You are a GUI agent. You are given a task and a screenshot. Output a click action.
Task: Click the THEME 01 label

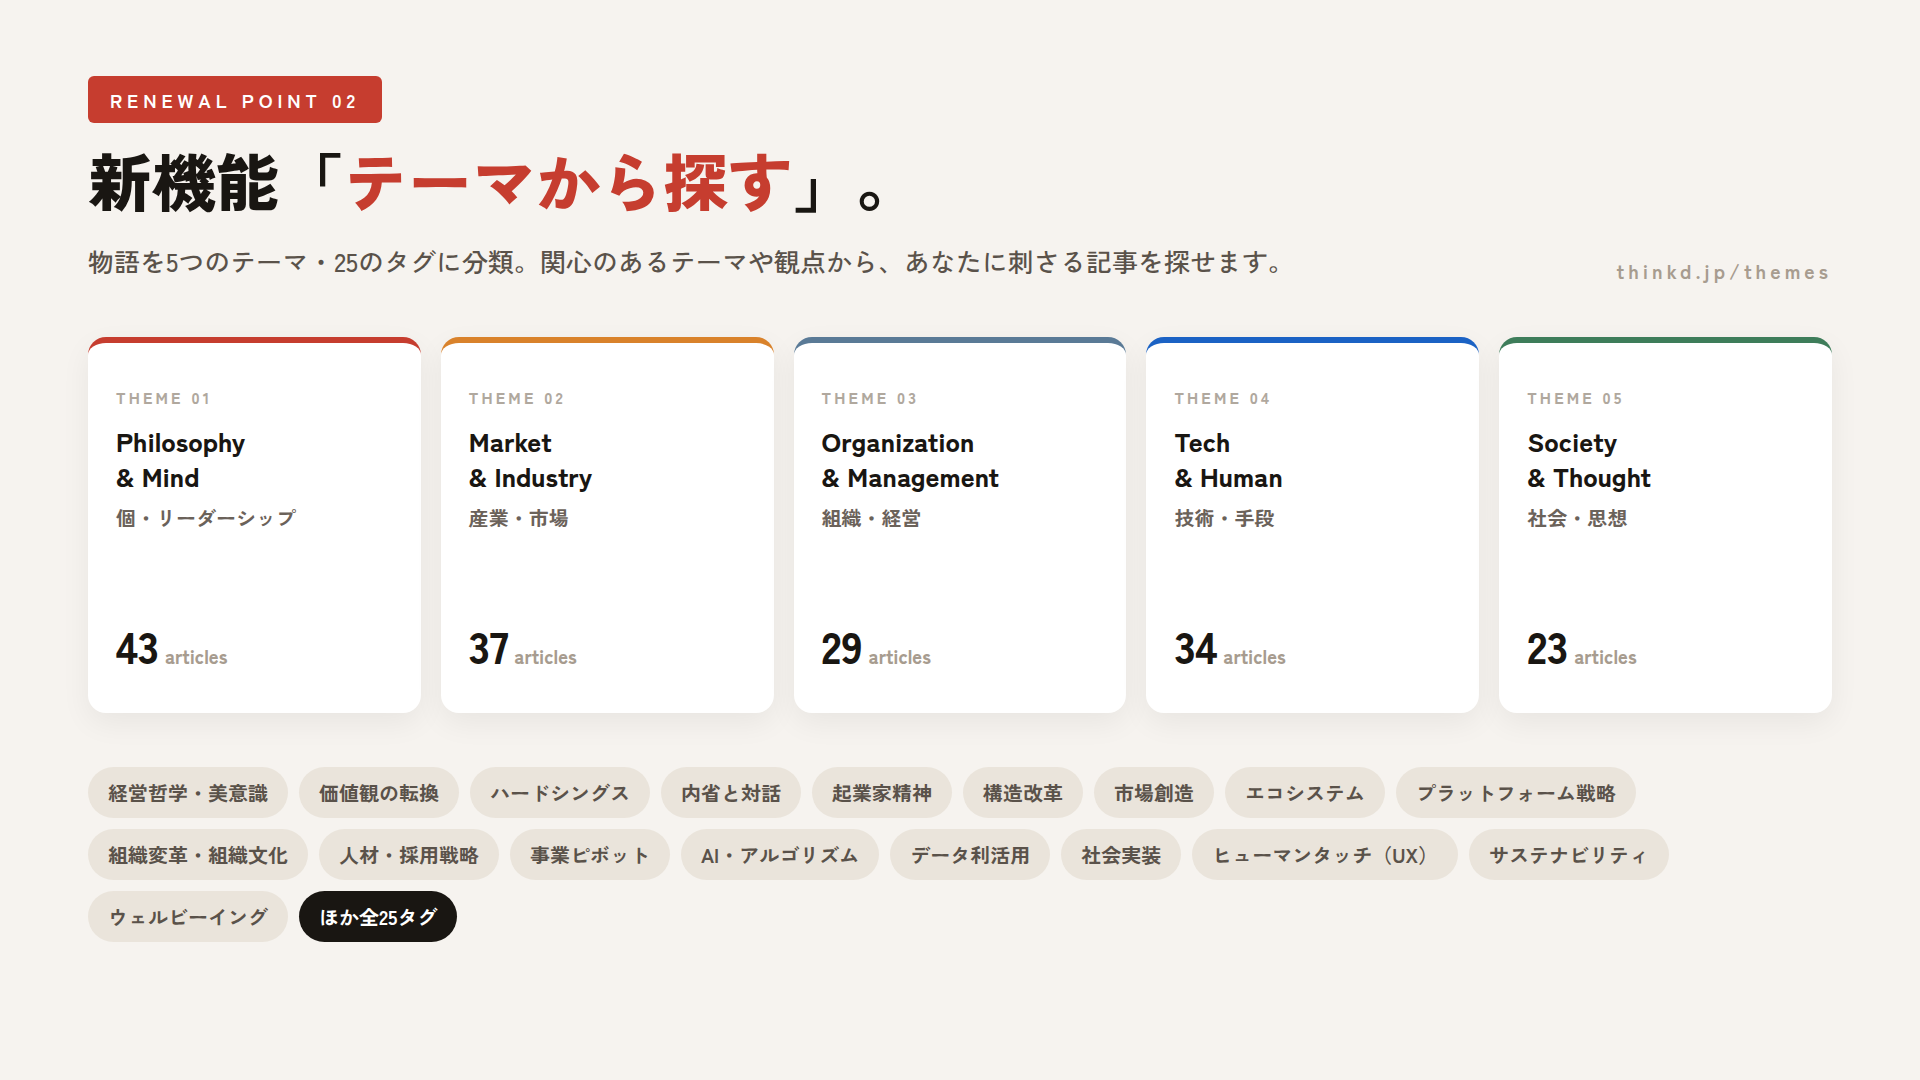[164, 399]
